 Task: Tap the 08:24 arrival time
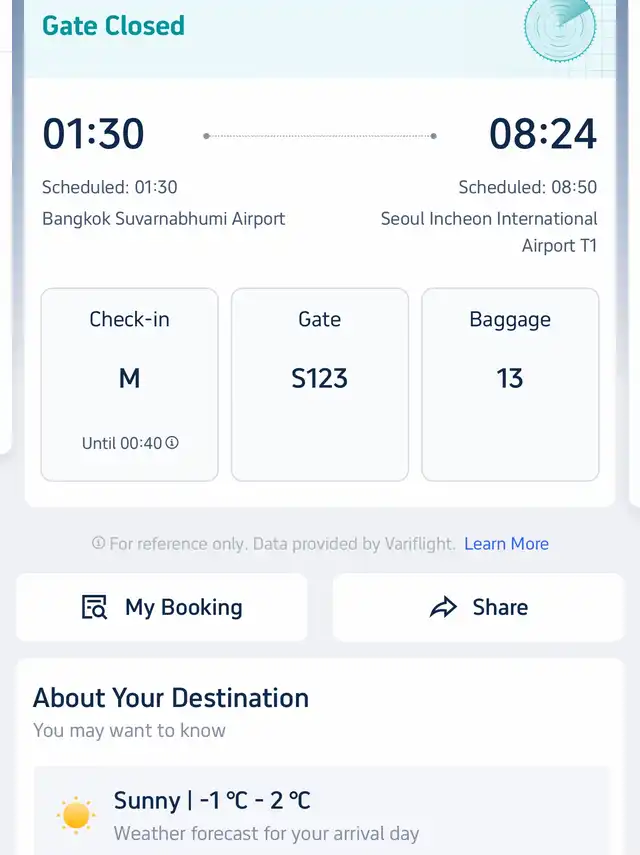[x=542, y=135]
